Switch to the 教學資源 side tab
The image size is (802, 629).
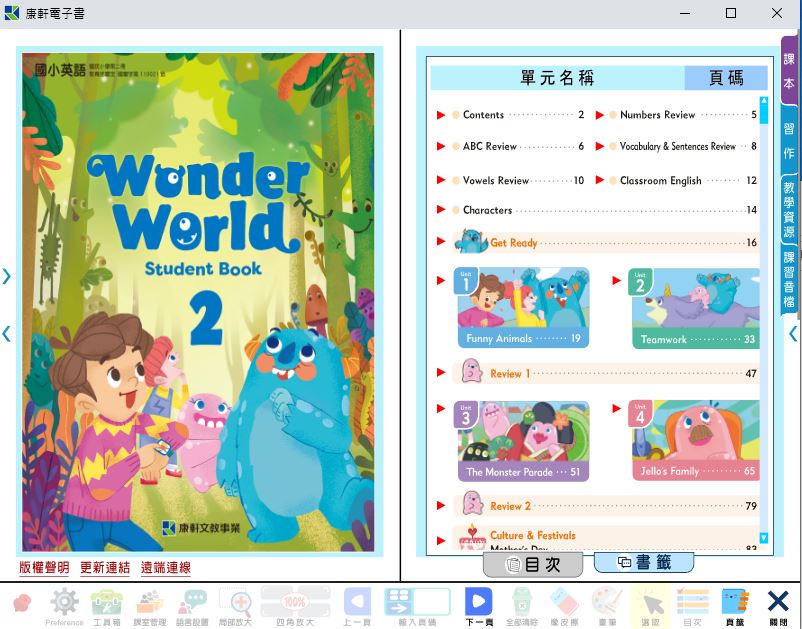[x=789, y=209]
